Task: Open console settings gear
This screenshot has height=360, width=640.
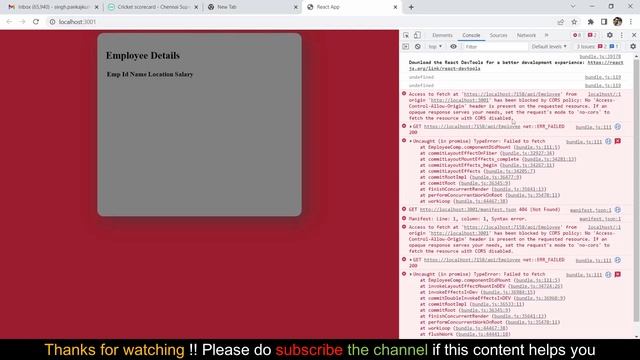Action: [x=633, y=47]
